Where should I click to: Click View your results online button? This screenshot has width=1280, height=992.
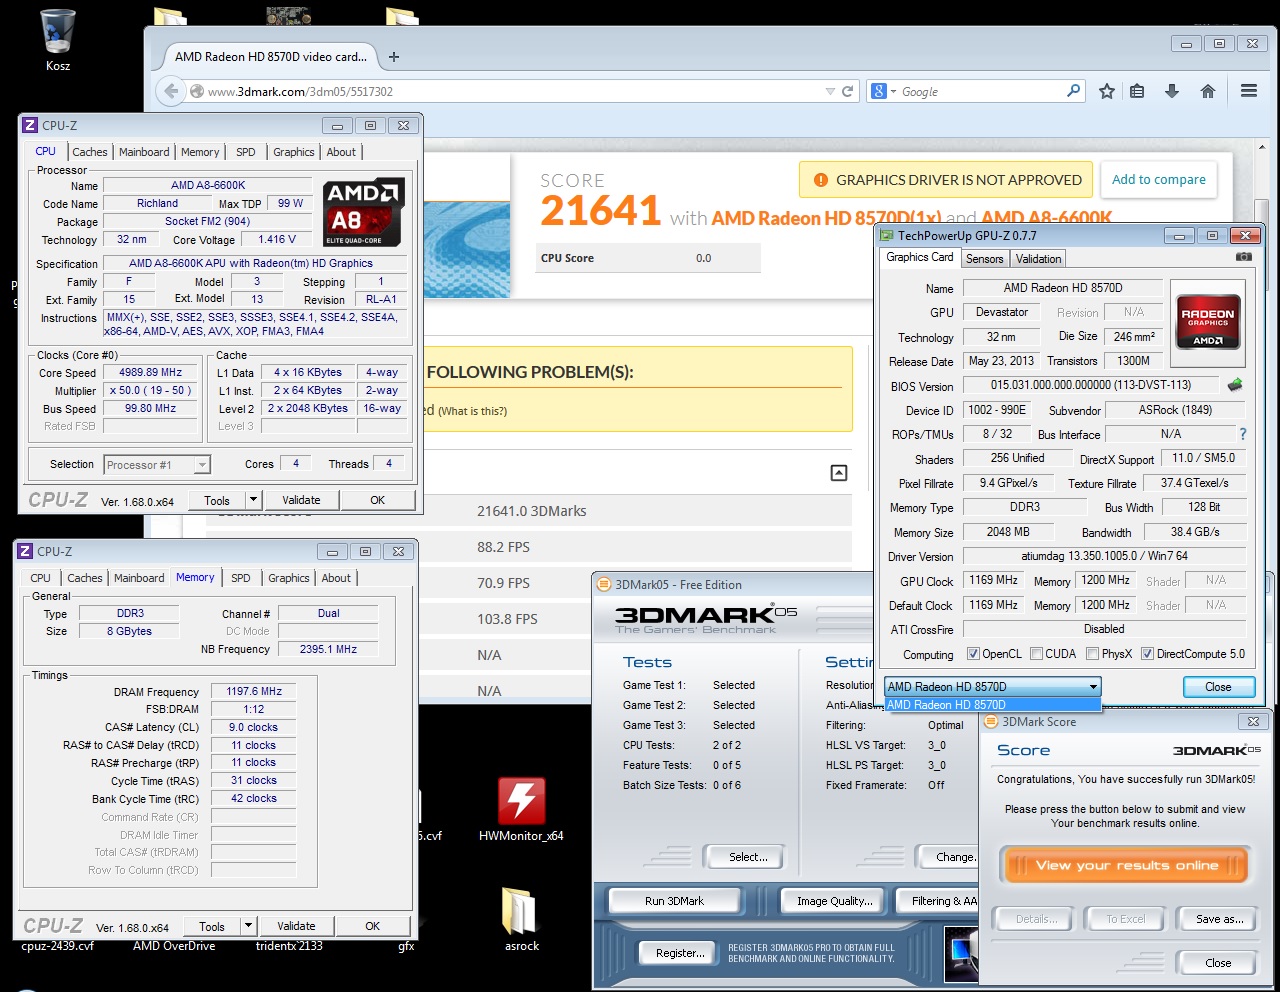pos(1126,865)
